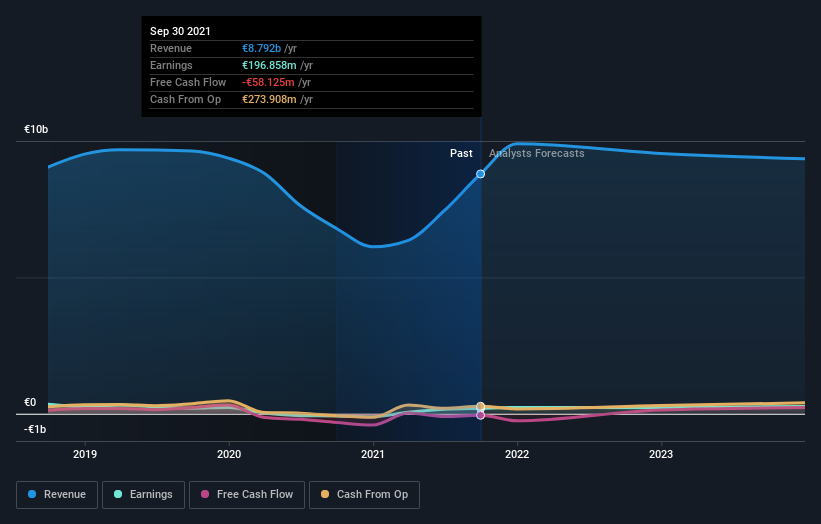Click the €8.792b revenue value
821x524 pixels.
click(261, 48)
